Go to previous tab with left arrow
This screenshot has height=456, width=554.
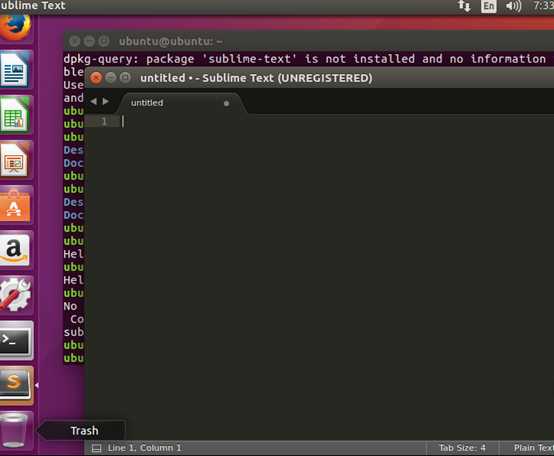tap(94, 101)
